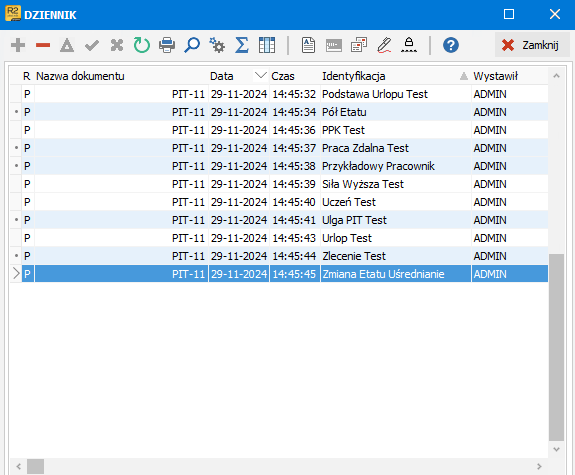Toggle the Identyfikacja column sort triangle
The height and width of the screenshot is (475, 575).
pyautogui.click(x=464, y=76)
